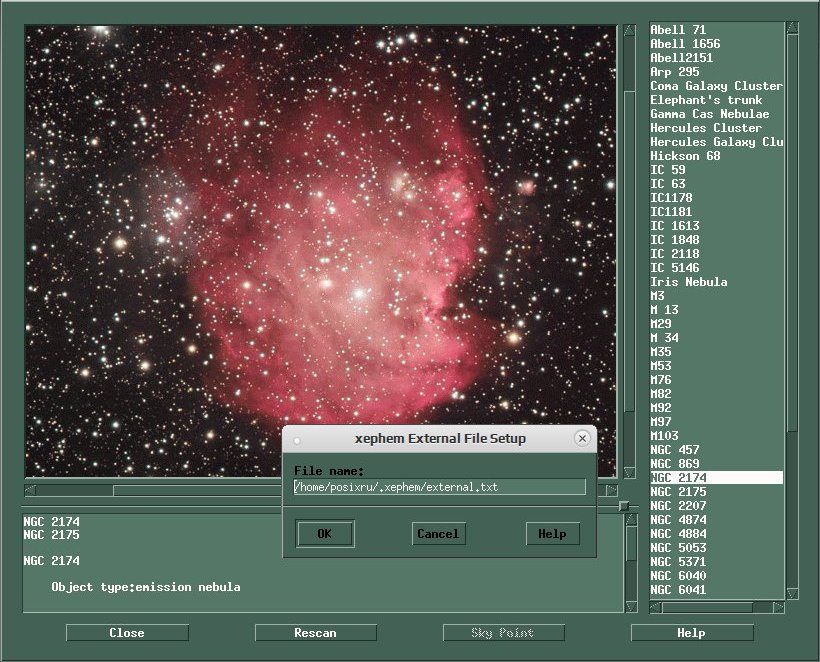820x662 pixels.
Task: Select M103 in the list
Action: (x=716, y=436)
